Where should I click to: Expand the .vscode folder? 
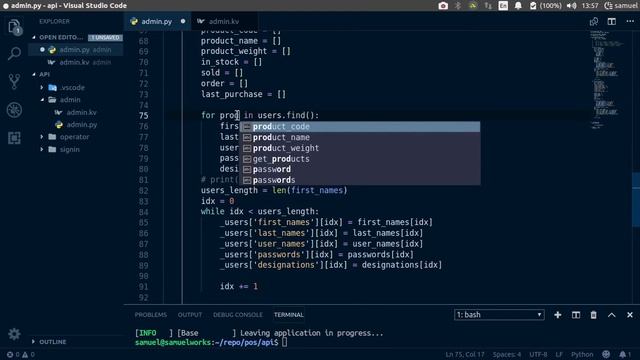click(x=42, y=87)
